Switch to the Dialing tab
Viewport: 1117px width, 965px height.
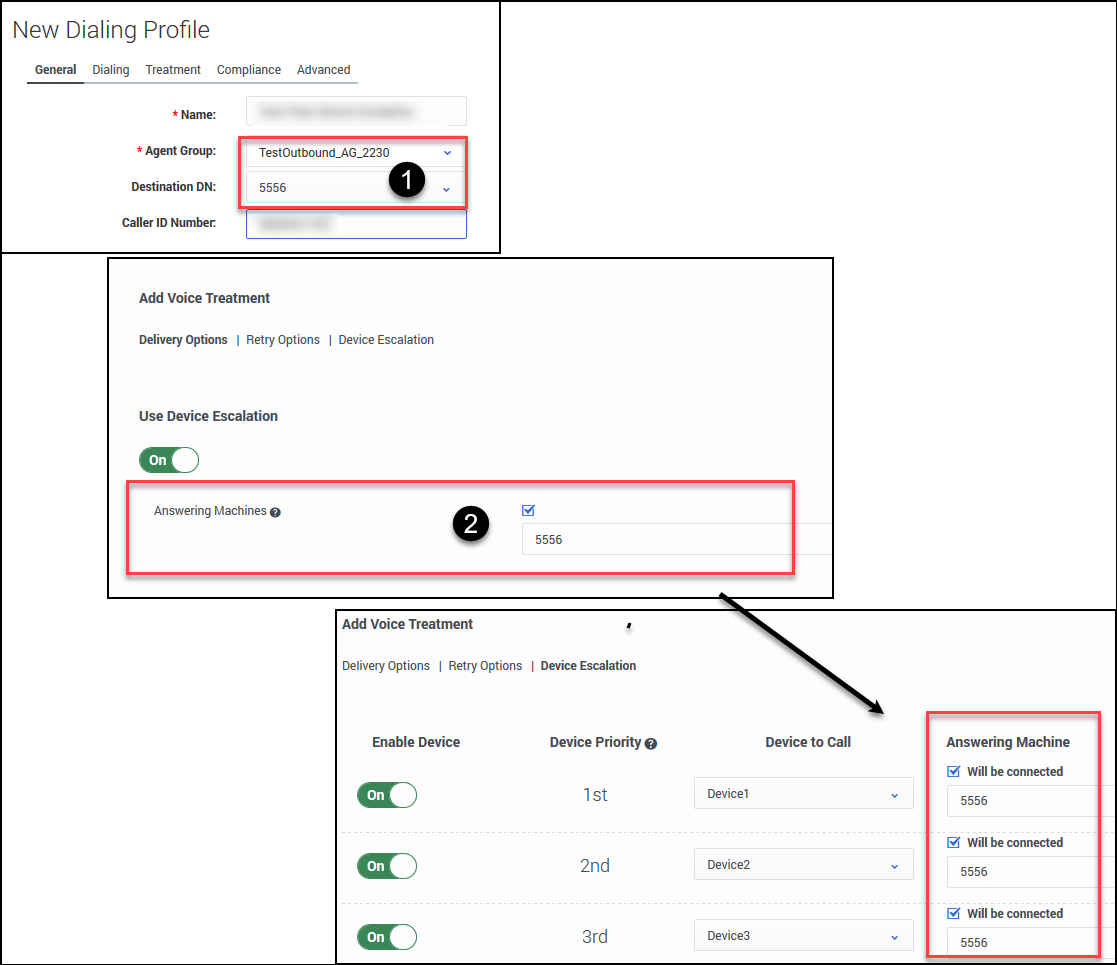tap(111, 70)
